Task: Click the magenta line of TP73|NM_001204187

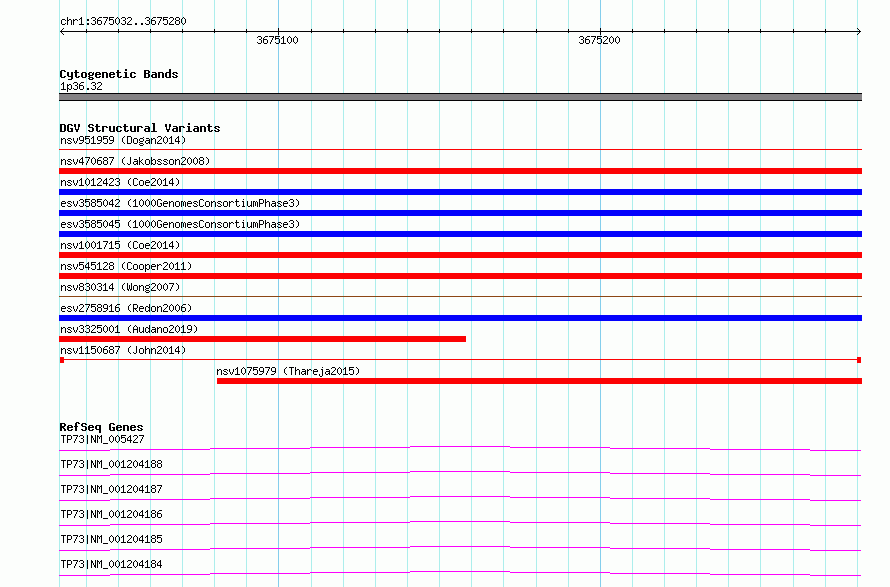Action: point(460,498)
